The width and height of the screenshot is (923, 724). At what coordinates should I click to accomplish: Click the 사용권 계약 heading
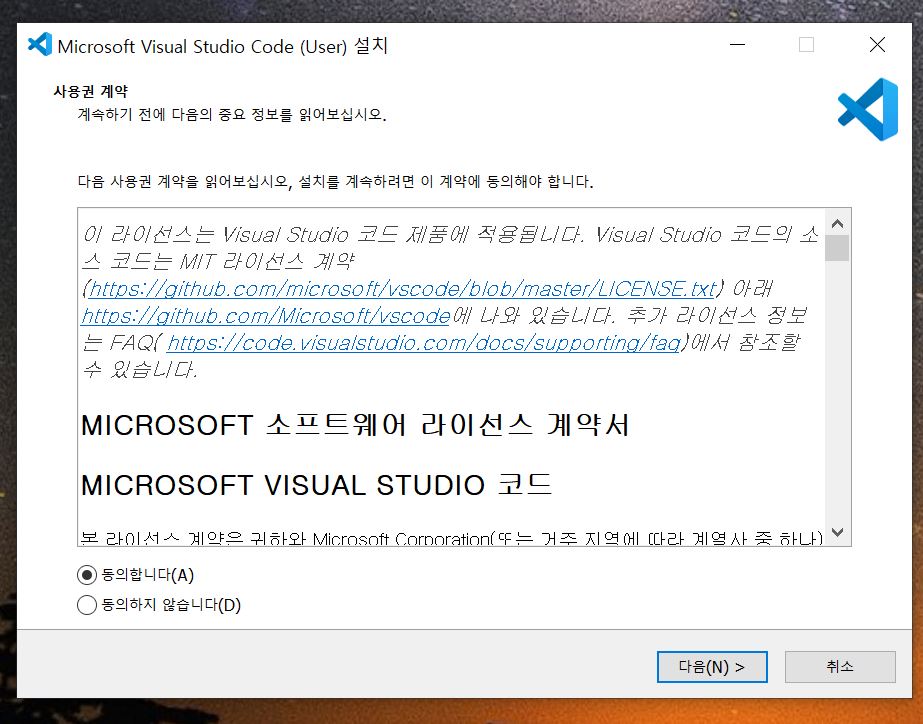(90, 91)
